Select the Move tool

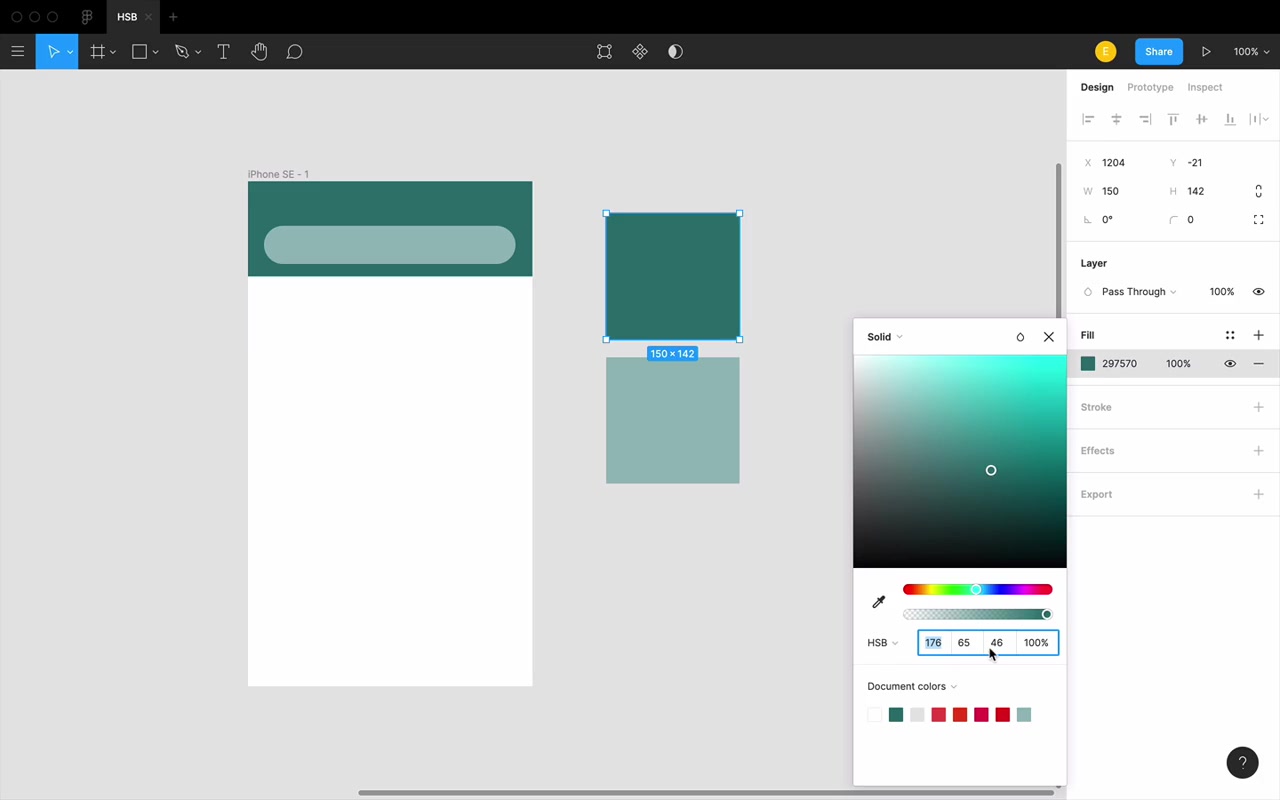click(53, 52)
